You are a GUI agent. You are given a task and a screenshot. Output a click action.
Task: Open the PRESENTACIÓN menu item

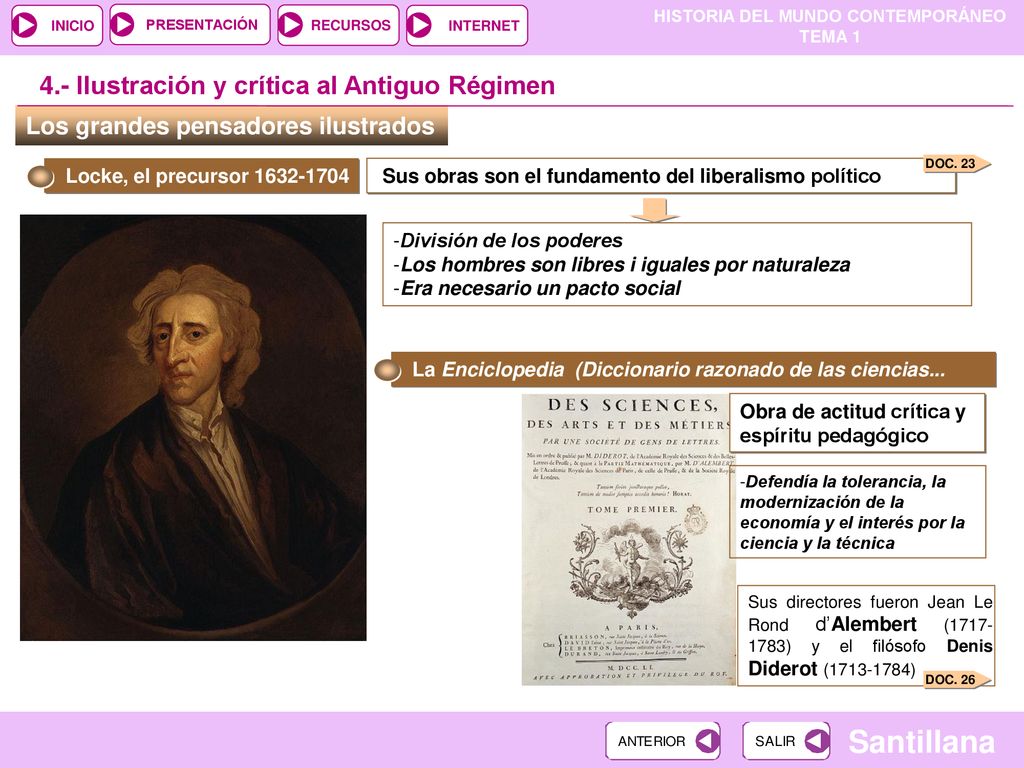tap(189, 25)
